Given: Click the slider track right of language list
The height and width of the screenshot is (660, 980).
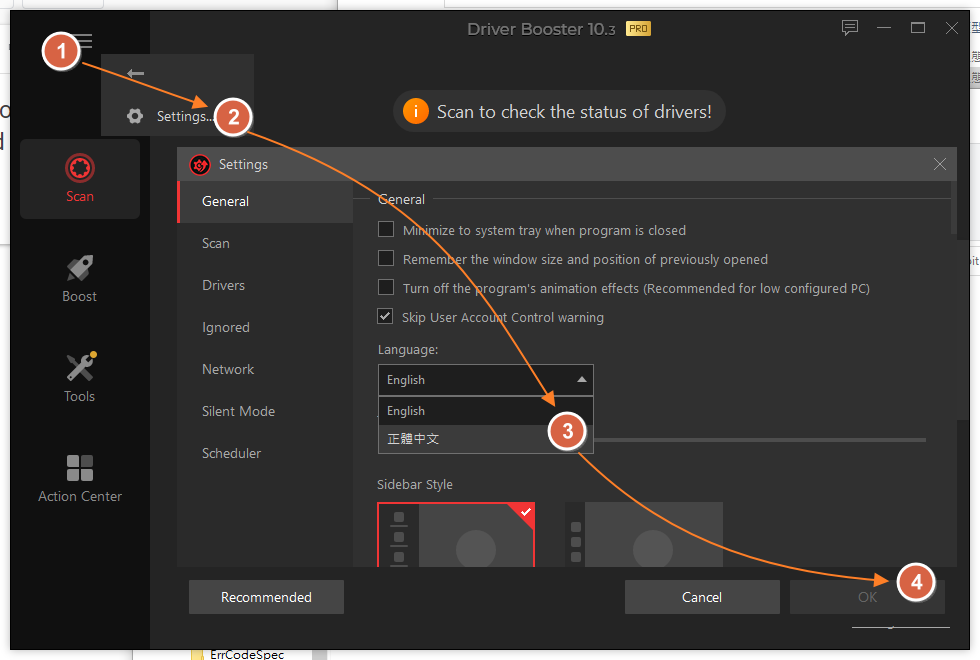Looking at the screenshot, I should [x=759, y=440].
